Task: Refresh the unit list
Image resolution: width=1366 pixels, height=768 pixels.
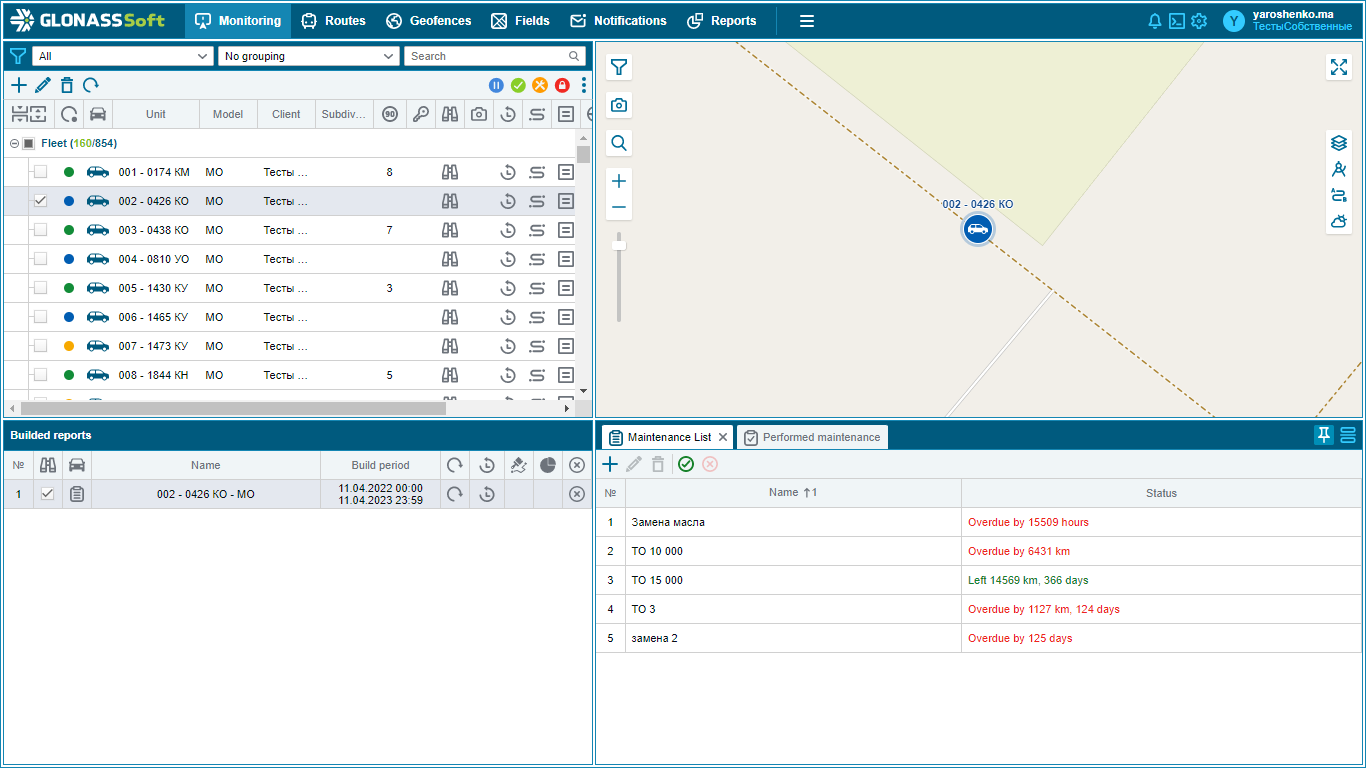Action: point(91,85)
